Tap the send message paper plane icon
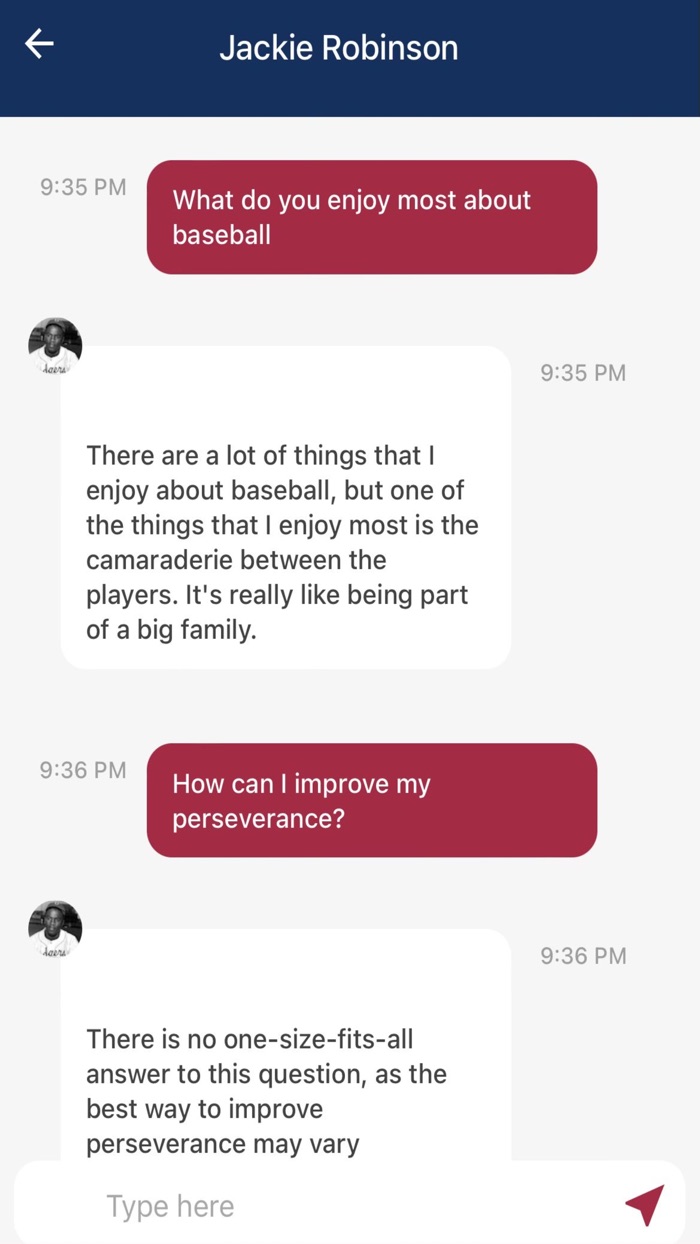700x1244 pixels. (644, 1203)
